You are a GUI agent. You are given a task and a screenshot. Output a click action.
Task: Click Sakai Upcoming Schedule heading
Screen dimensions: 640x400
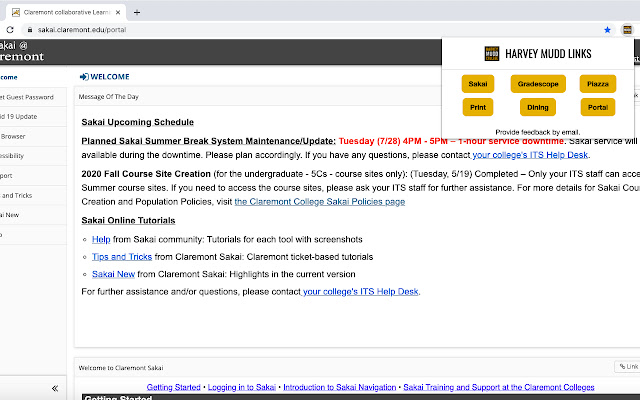(x=138, y=122)
